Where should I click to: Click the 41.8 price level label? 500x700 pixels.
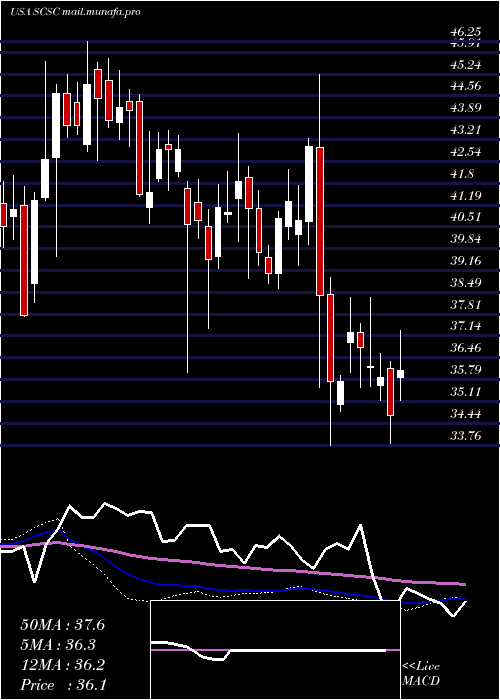[462, 174]
